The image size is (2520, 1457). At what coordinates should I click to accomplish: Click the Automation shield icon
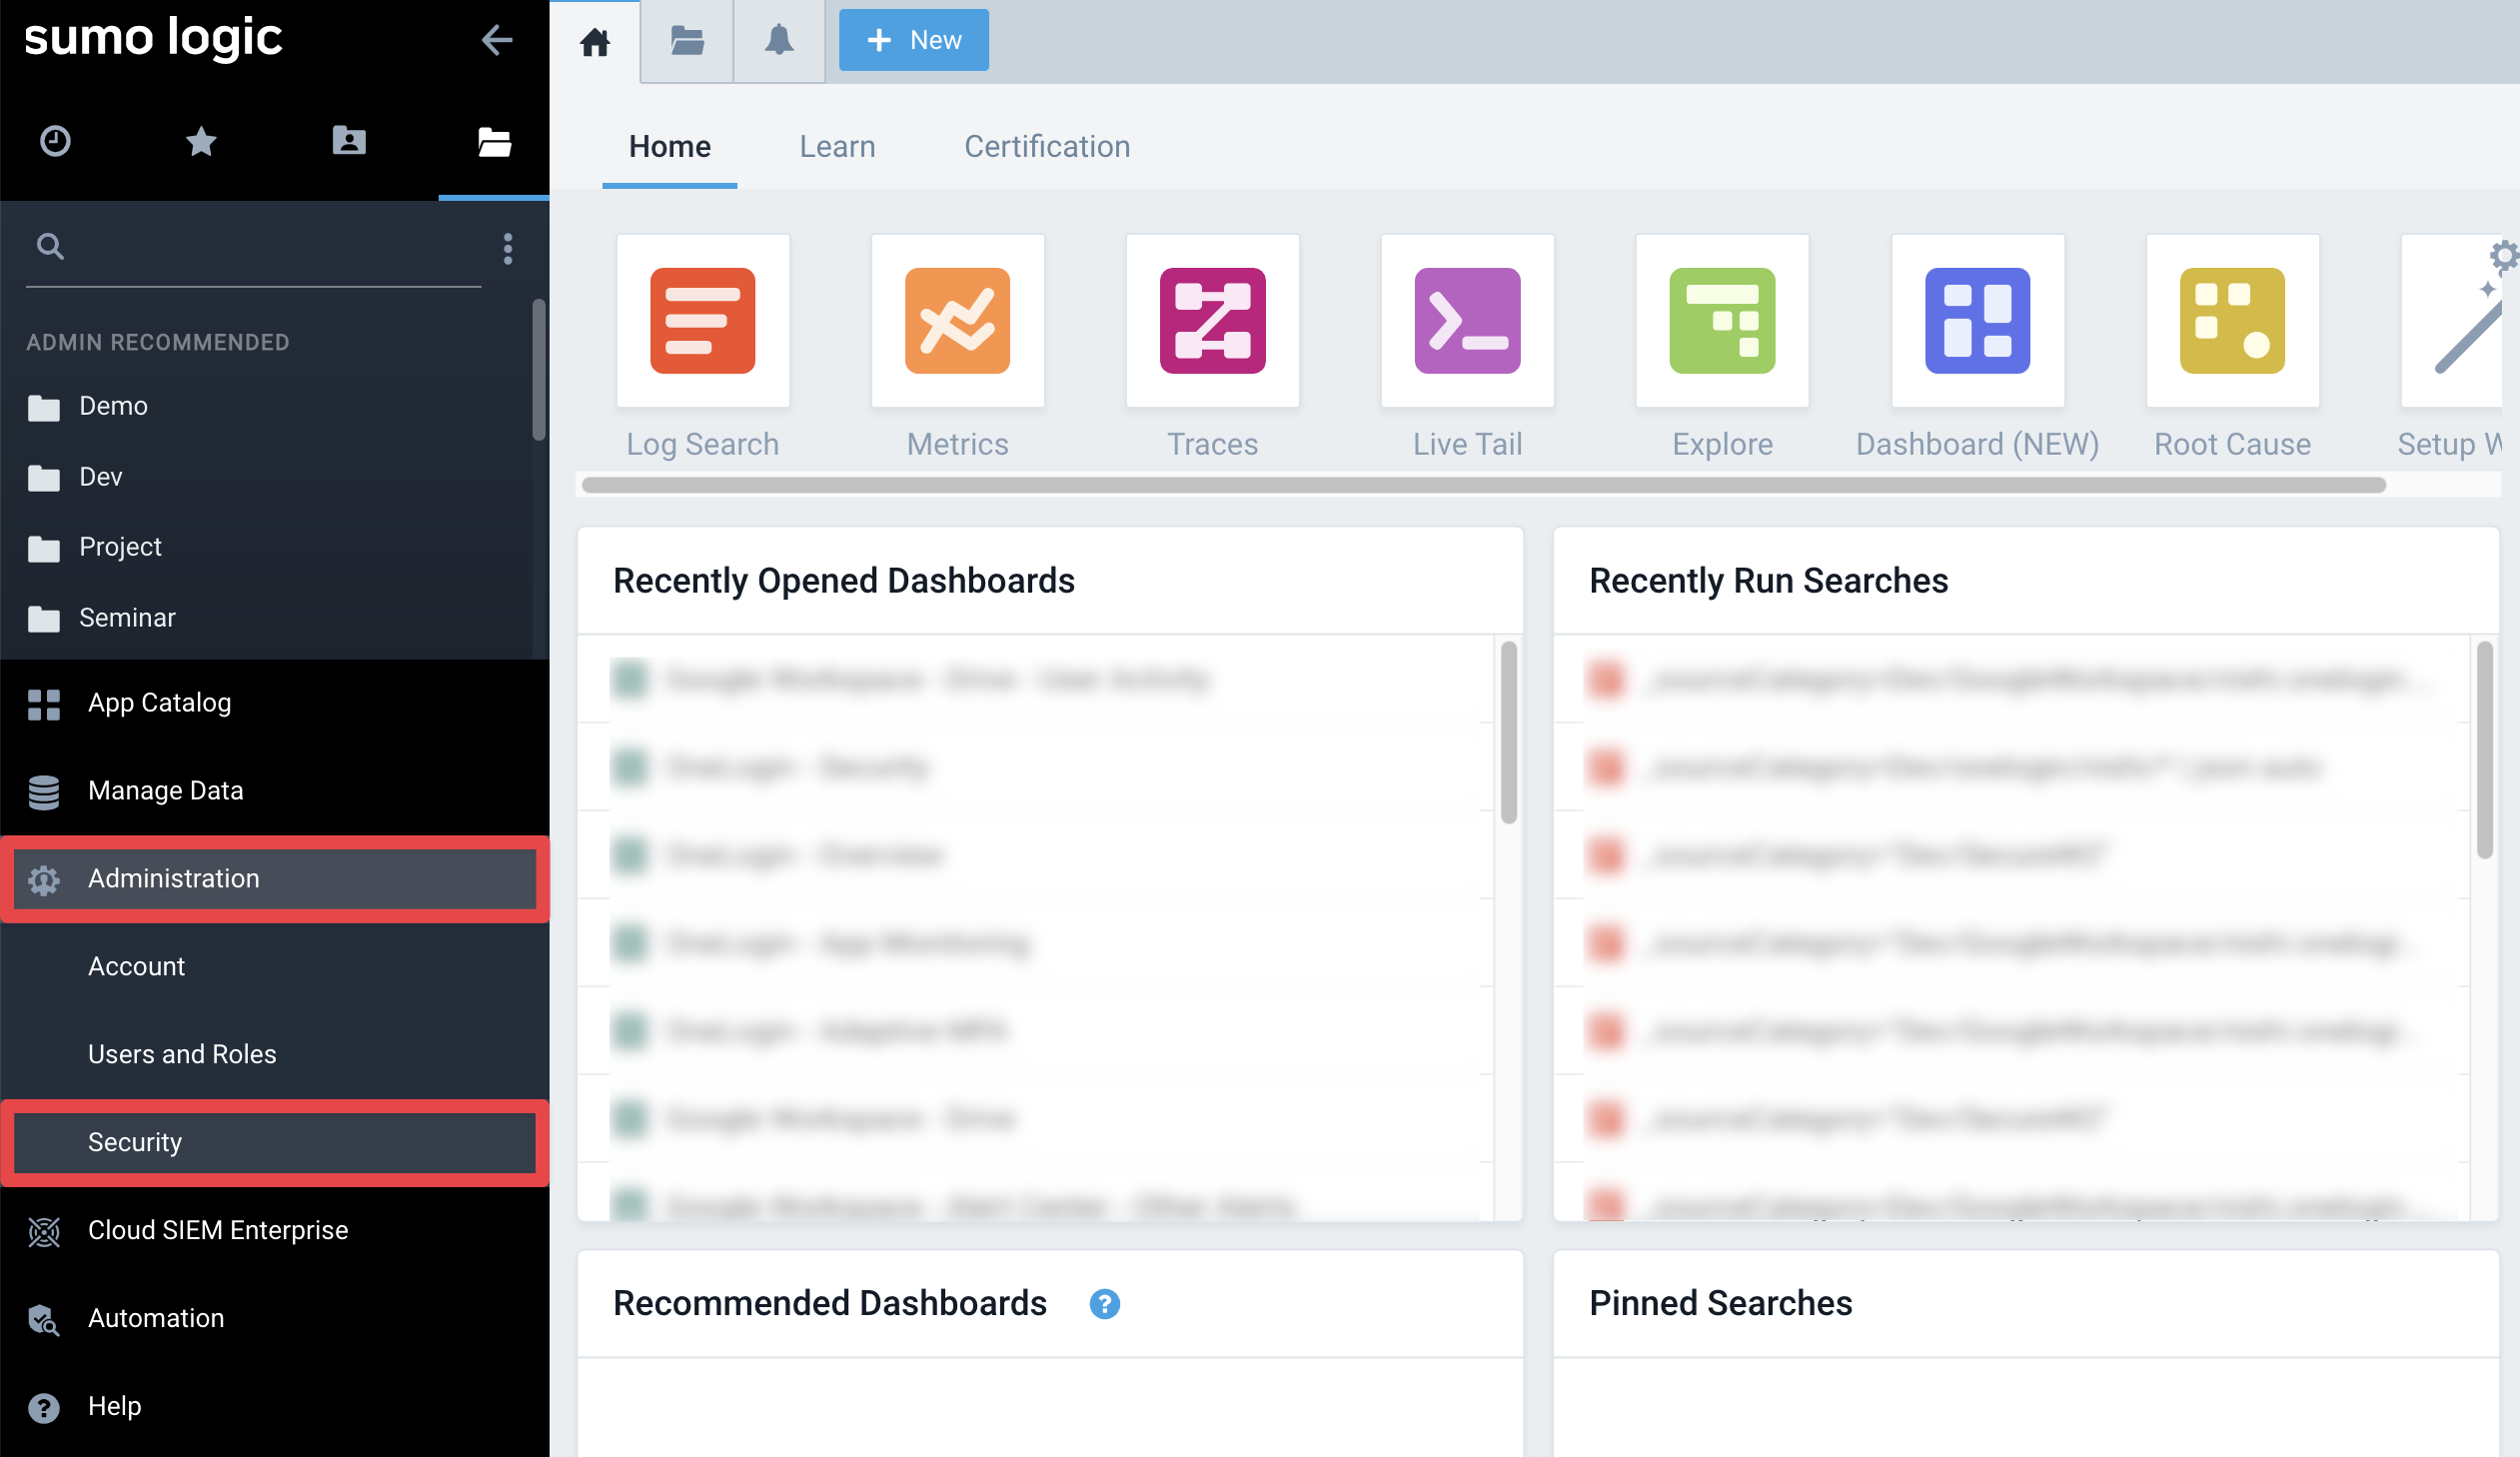44,1320
